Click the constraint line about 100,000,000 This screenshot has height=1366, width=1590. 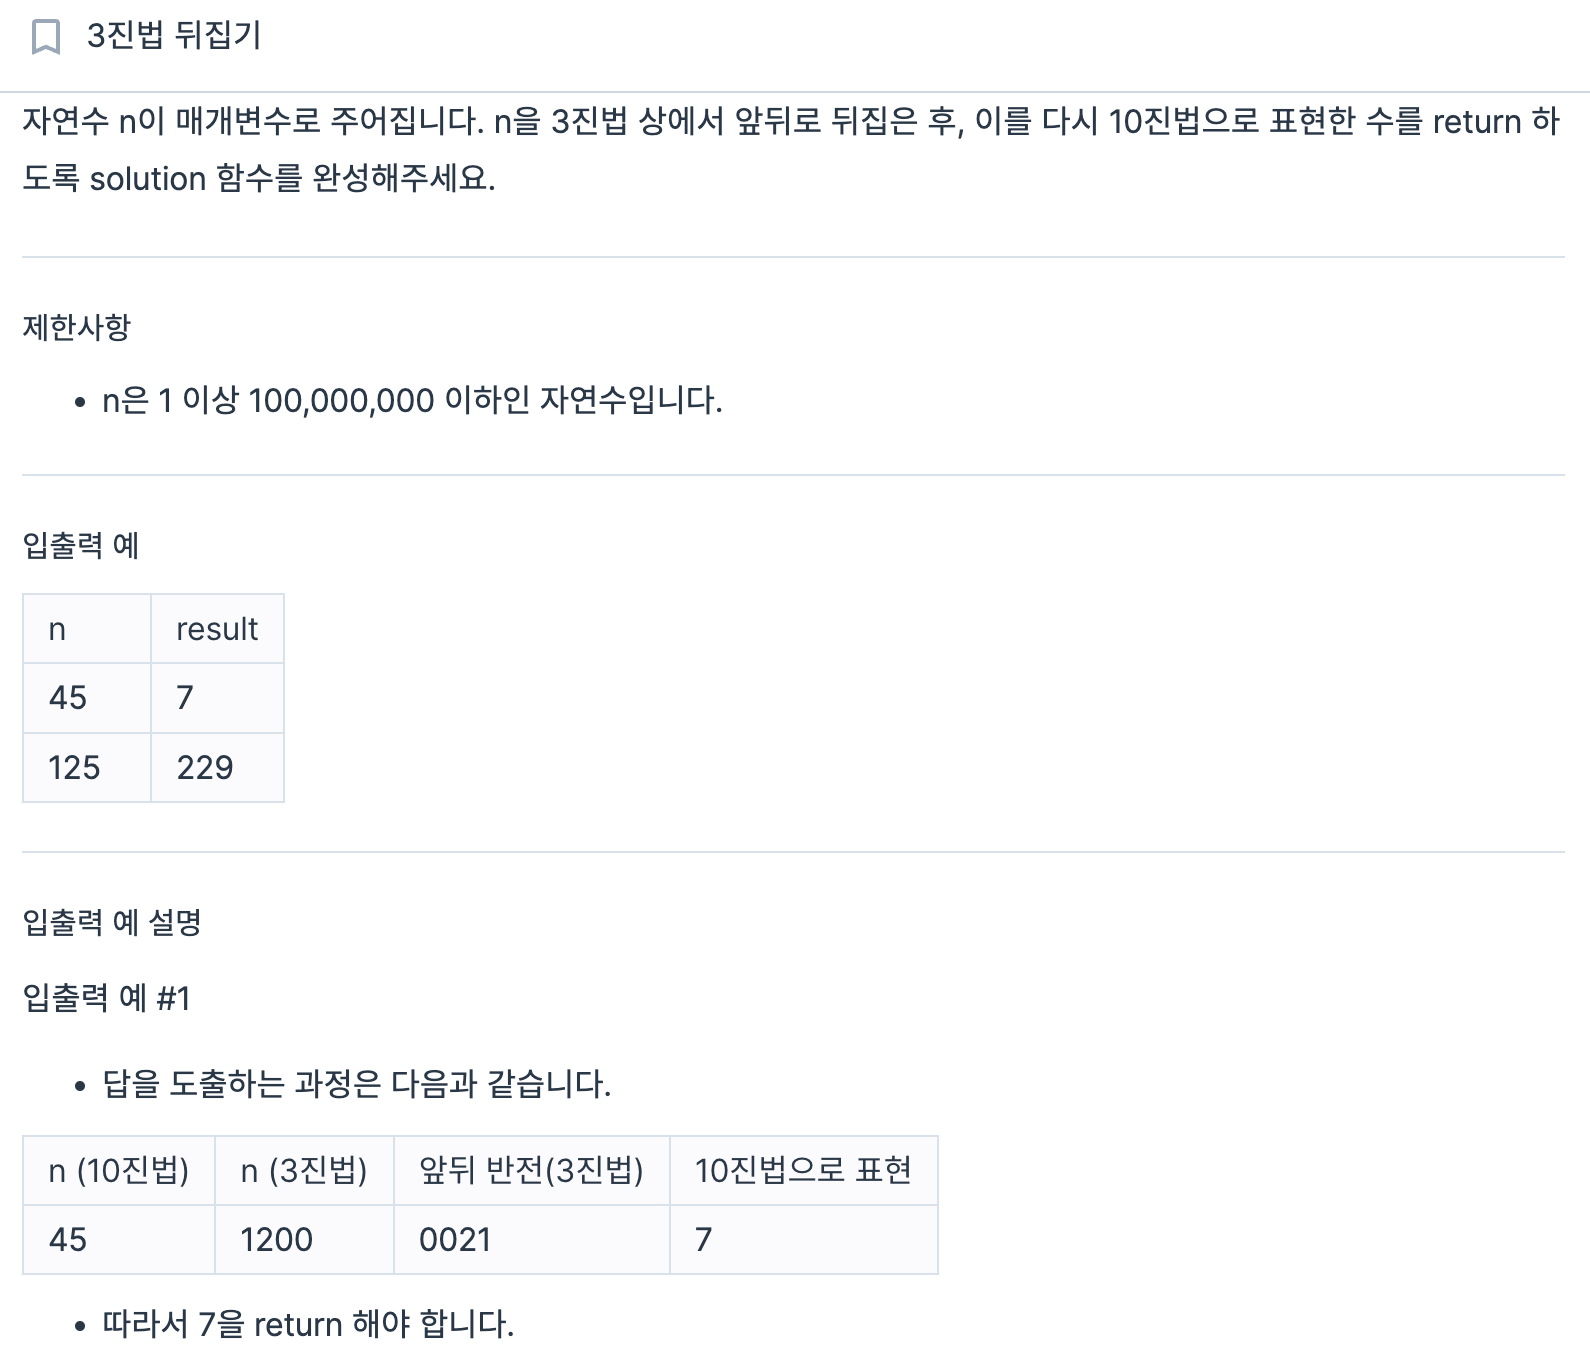[x=412, y=401]
